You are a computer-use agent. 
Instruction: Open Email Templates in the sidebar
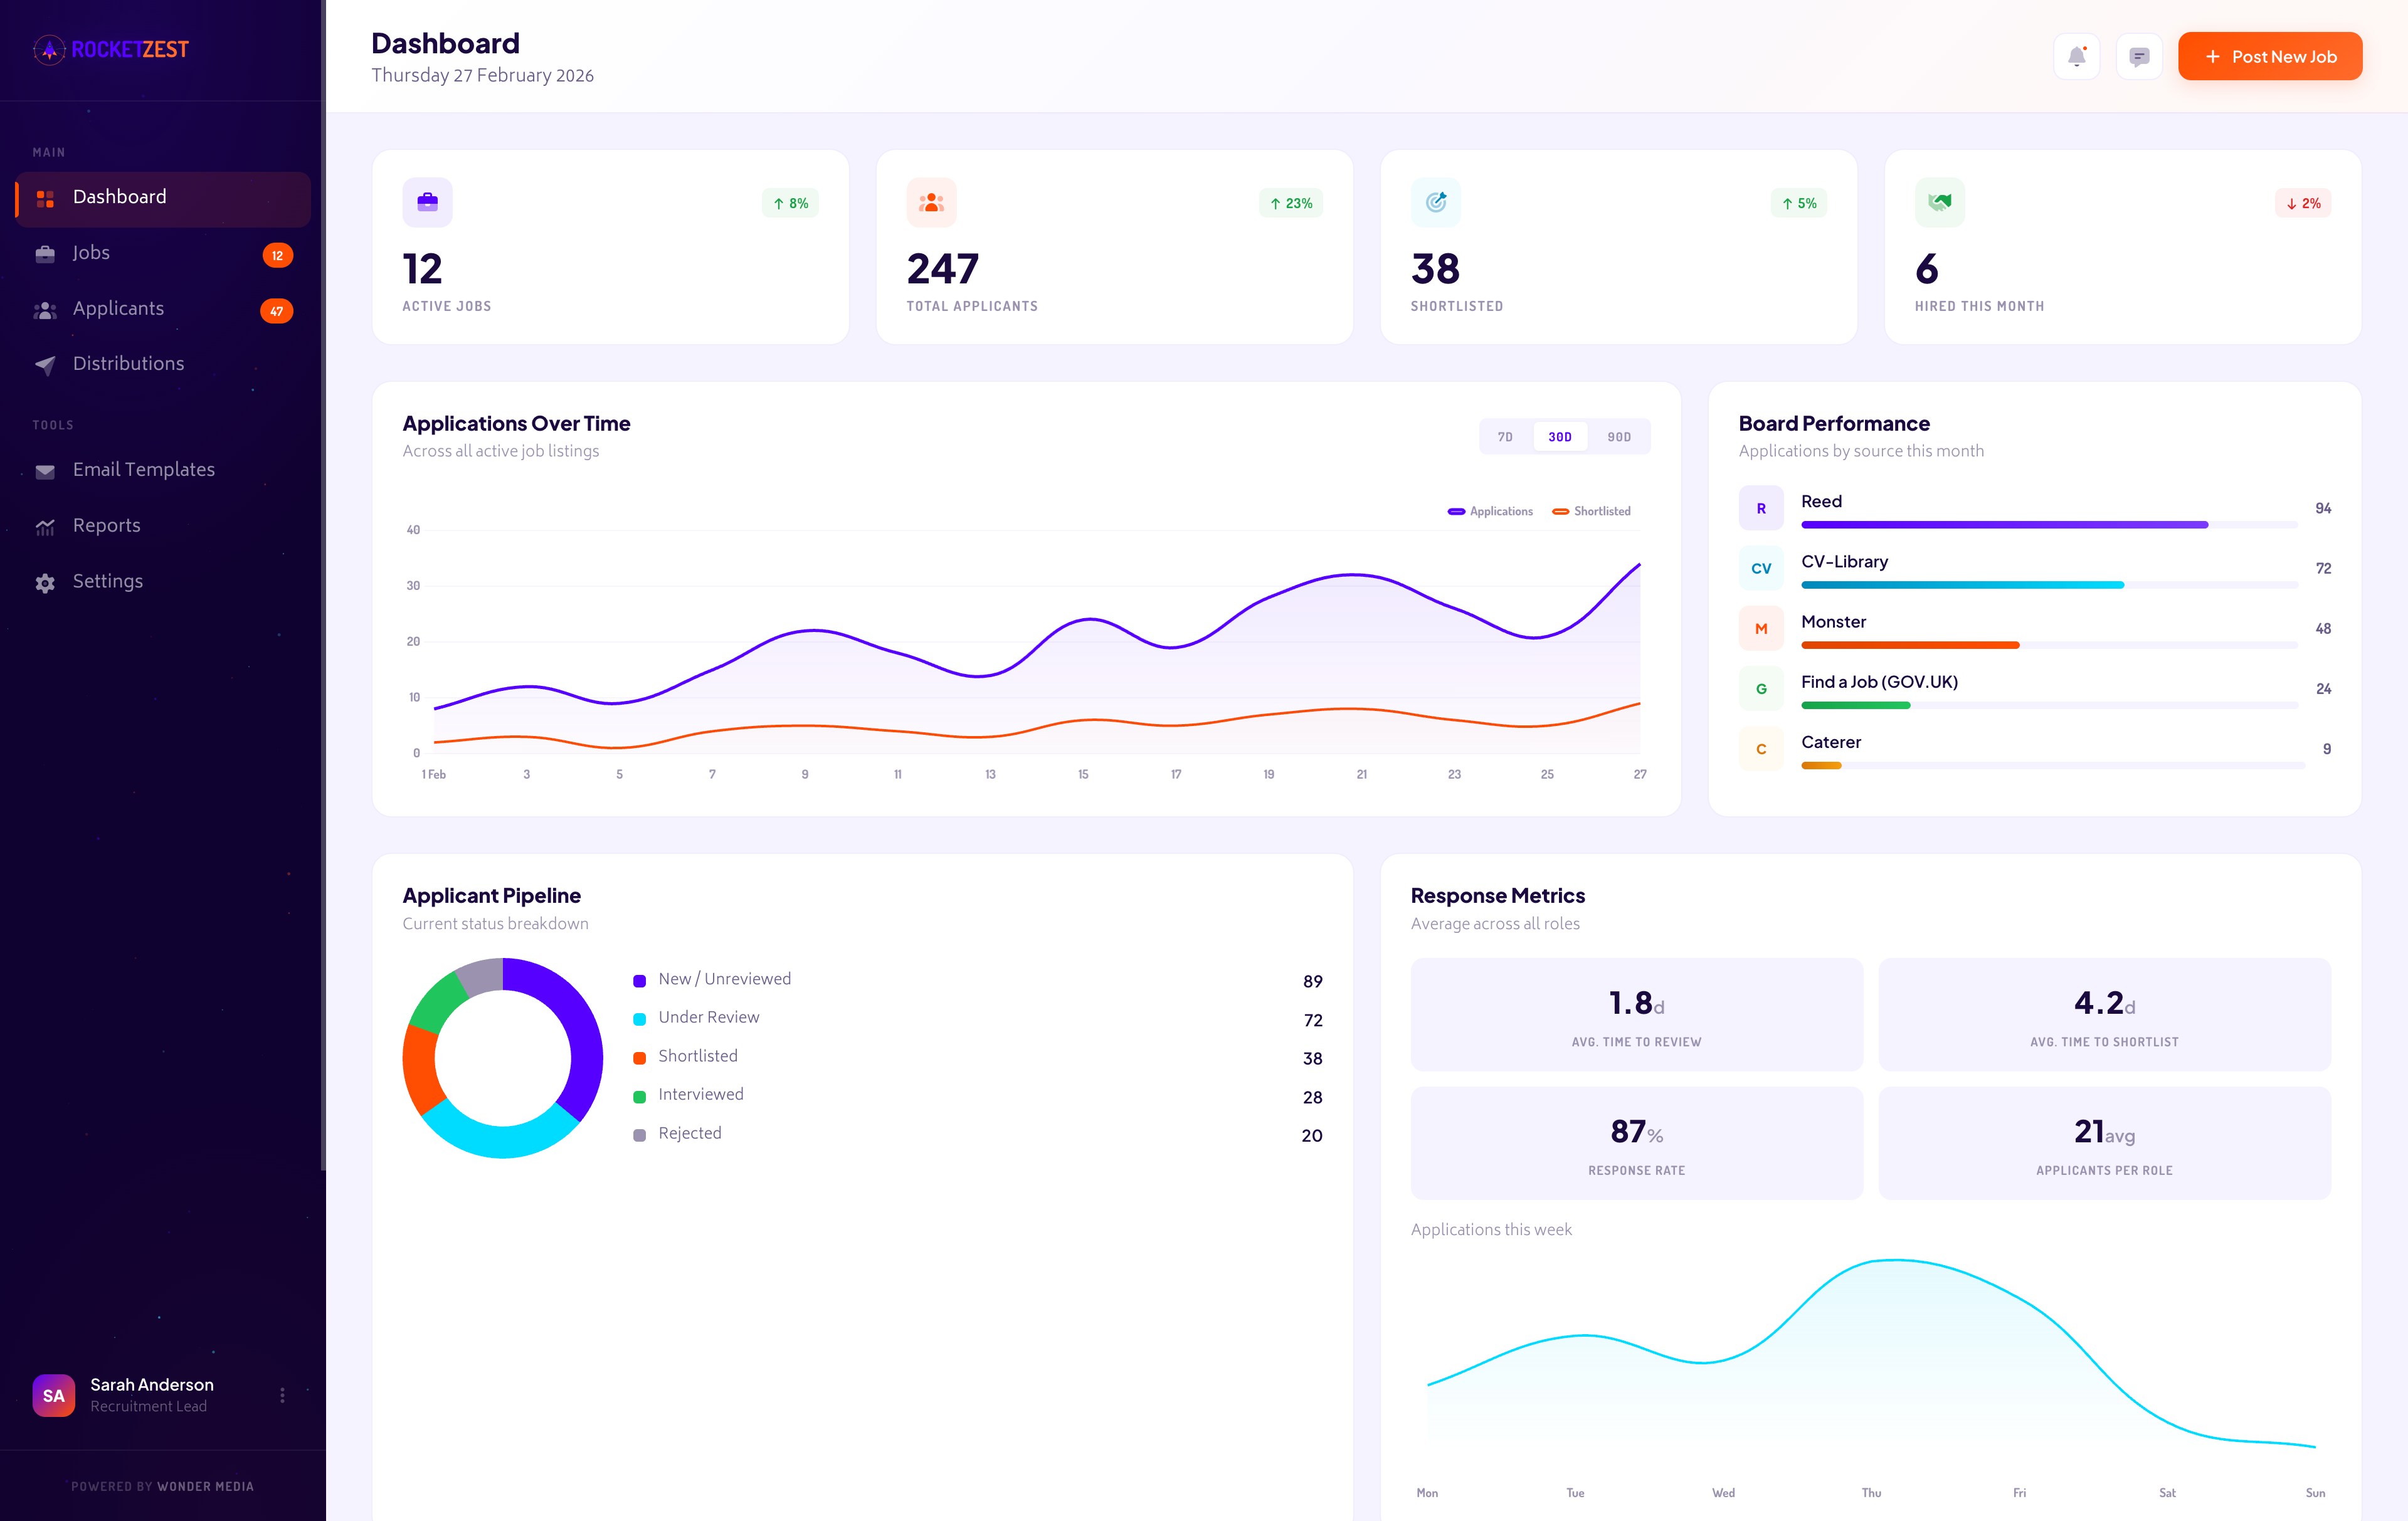(163, 471)
